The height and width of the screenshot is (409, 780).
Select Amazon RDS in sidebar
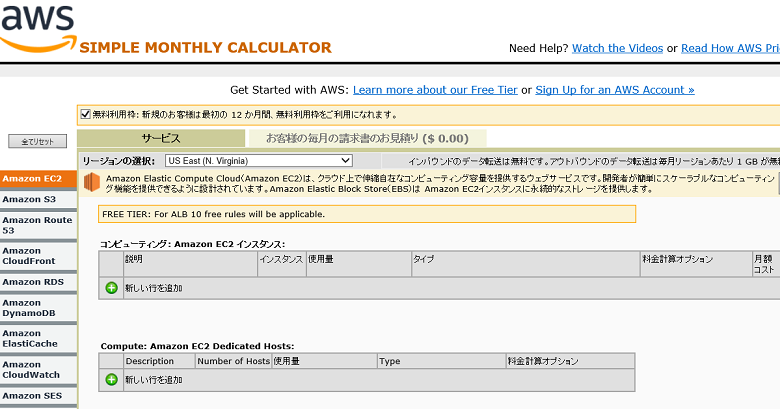[x=38, y=282]
